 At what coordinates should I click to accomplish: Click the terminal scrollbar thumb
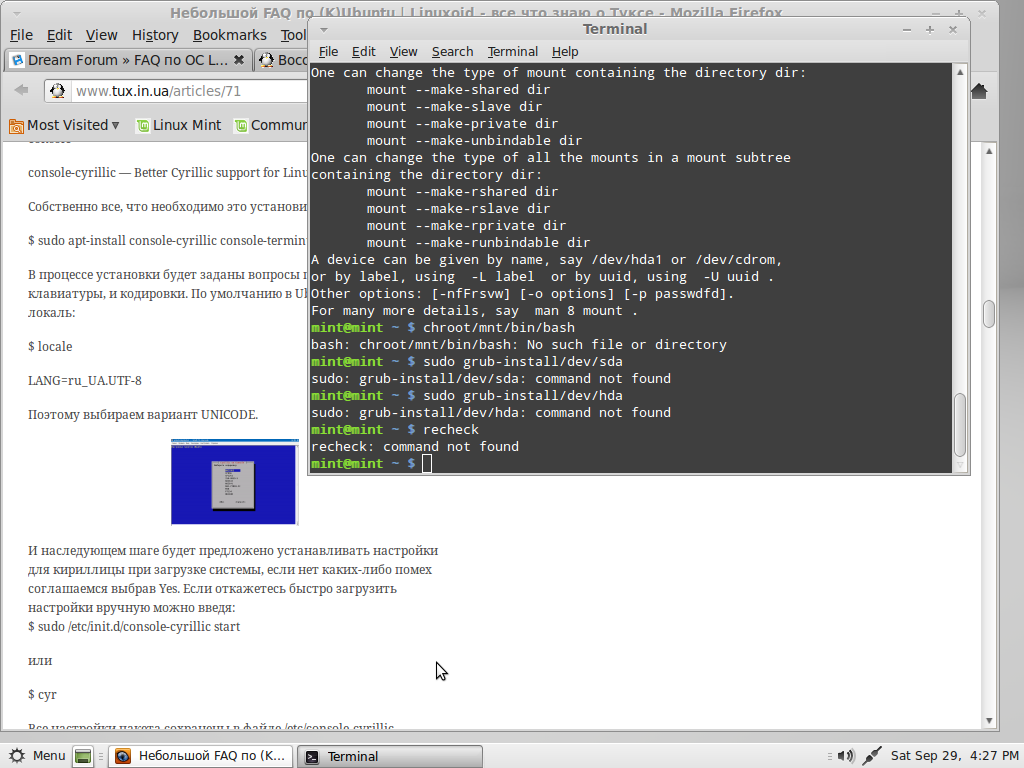[x=960, y=425]
